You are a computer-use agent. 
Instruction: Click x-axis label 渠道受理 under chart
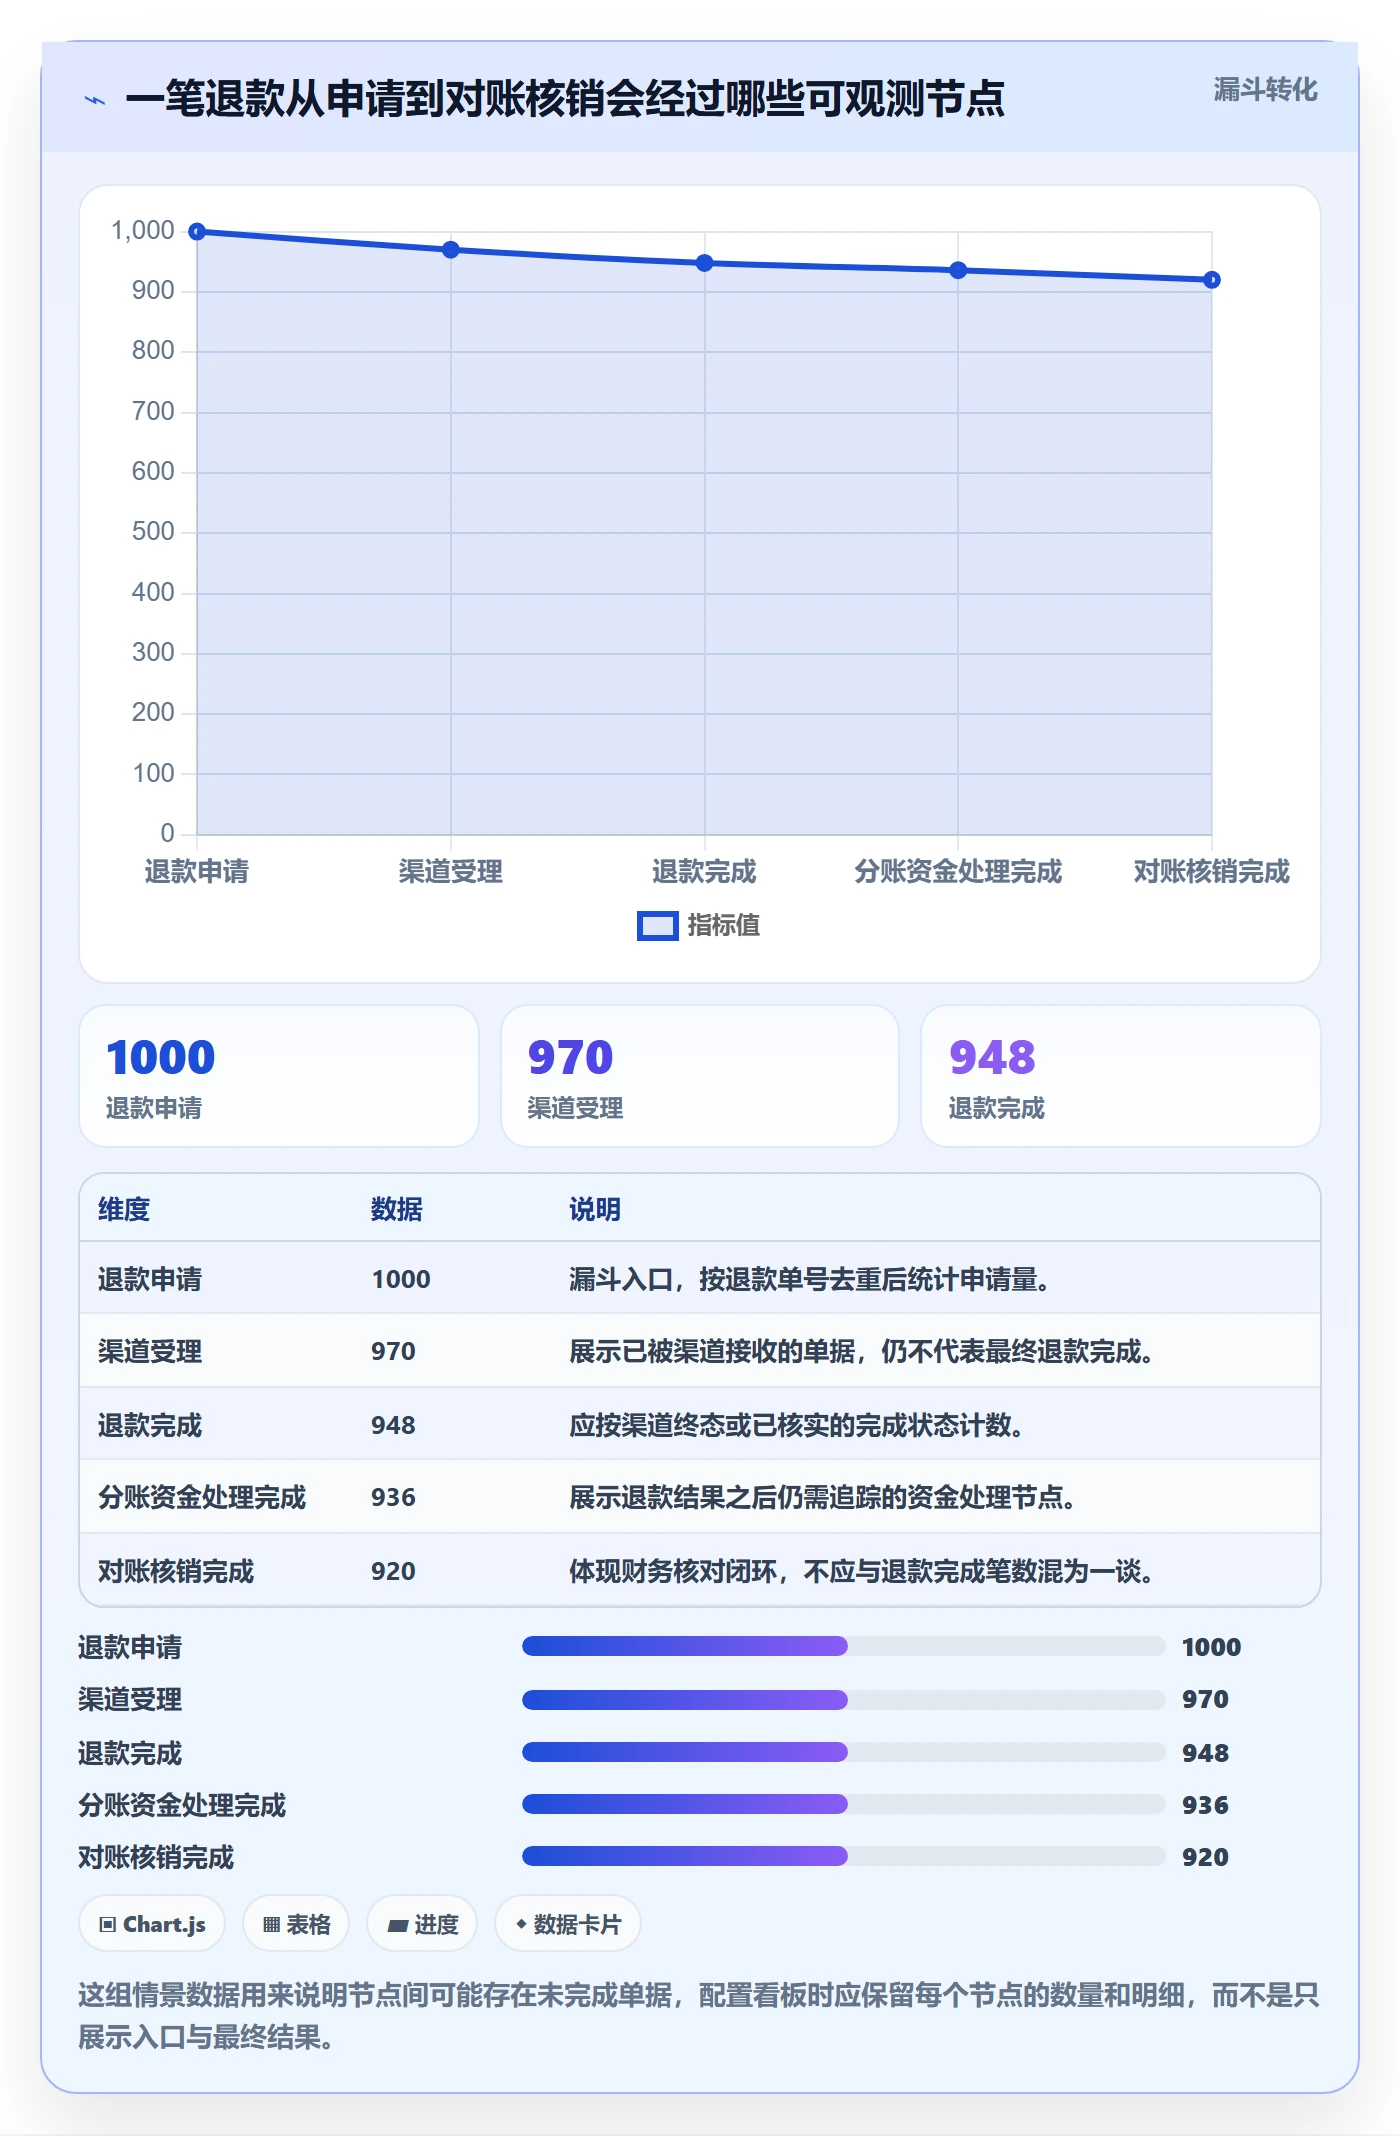(451, 872)
